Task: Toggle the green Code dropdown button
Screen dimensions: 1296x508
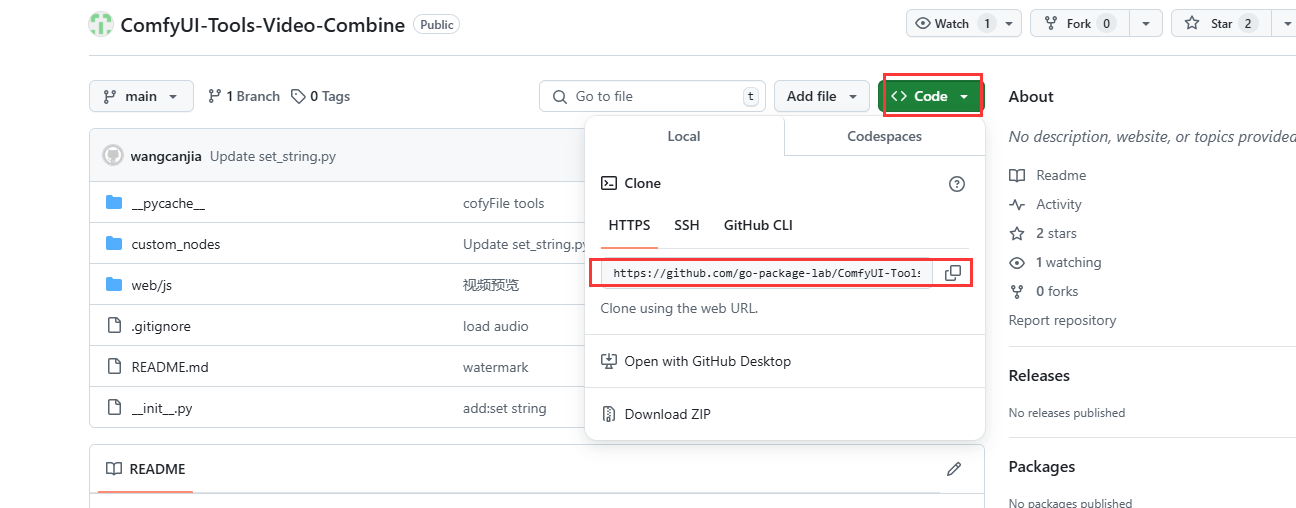Action: point(931,96)
